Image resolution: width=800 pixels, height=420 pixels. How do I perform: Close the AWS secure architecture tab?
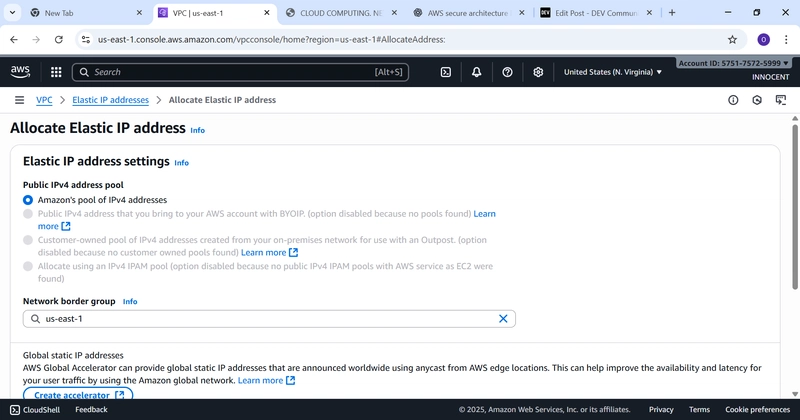[521, 13]
